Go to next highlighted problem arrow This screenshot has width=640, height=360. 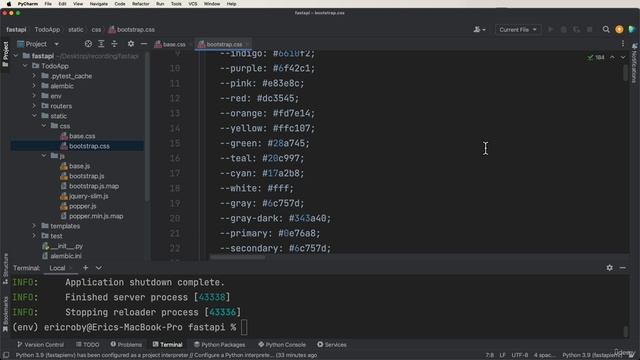(623, 57)
